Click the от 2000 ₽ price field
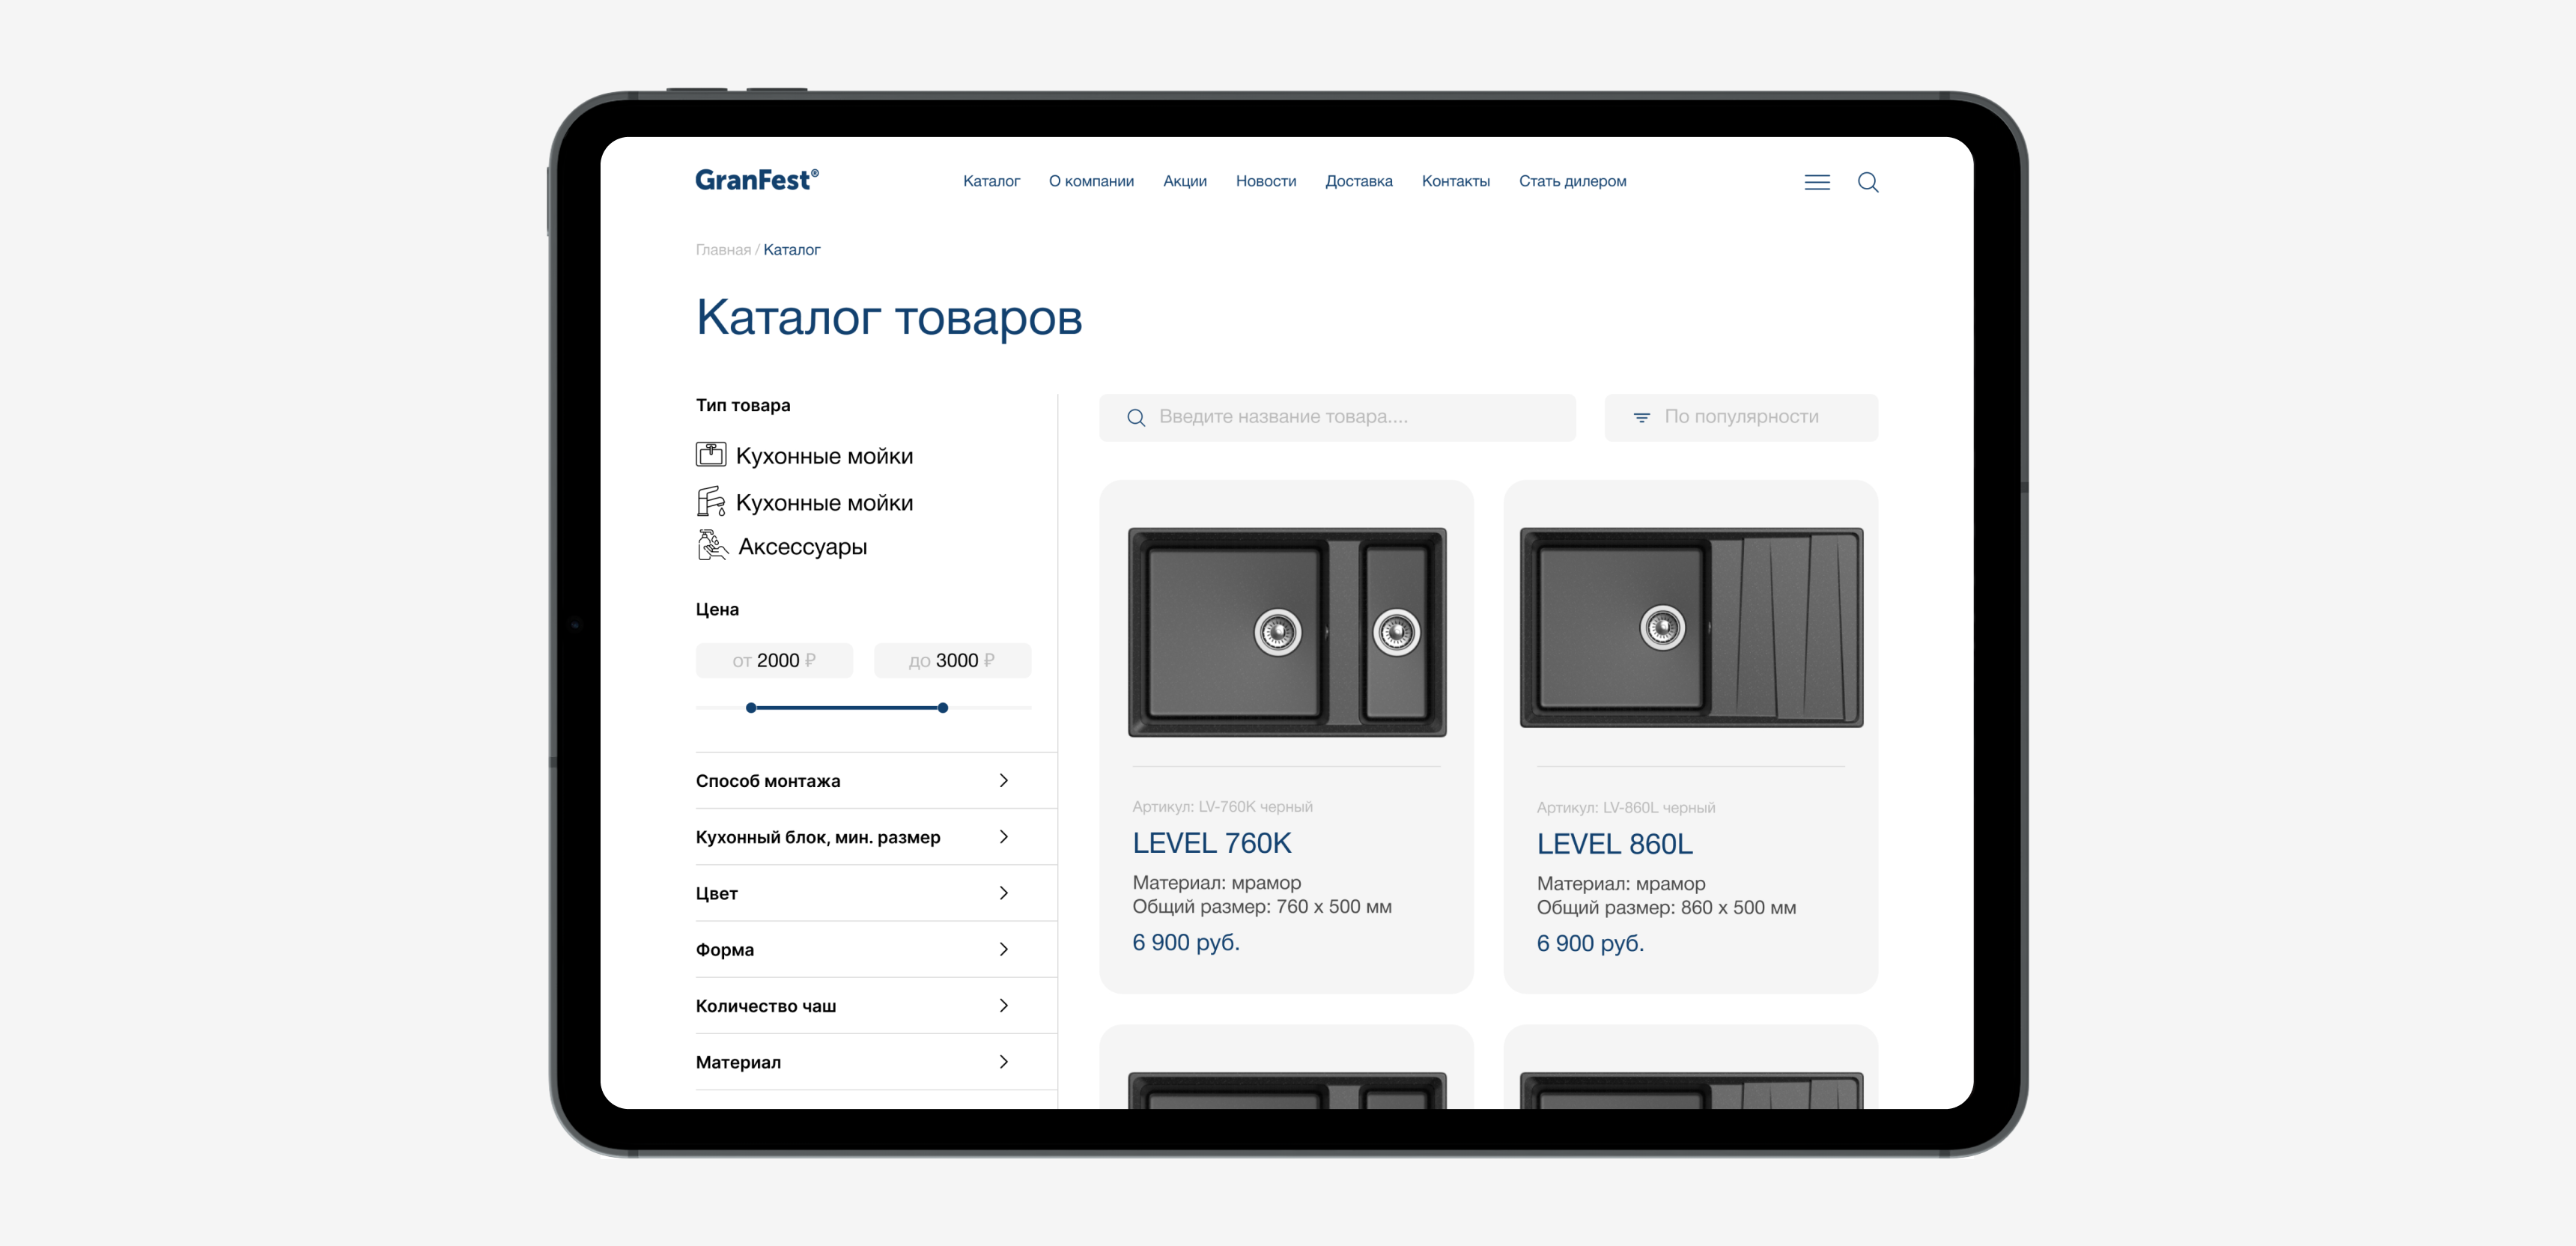2576x1246 pixels. tap(774, 660)
